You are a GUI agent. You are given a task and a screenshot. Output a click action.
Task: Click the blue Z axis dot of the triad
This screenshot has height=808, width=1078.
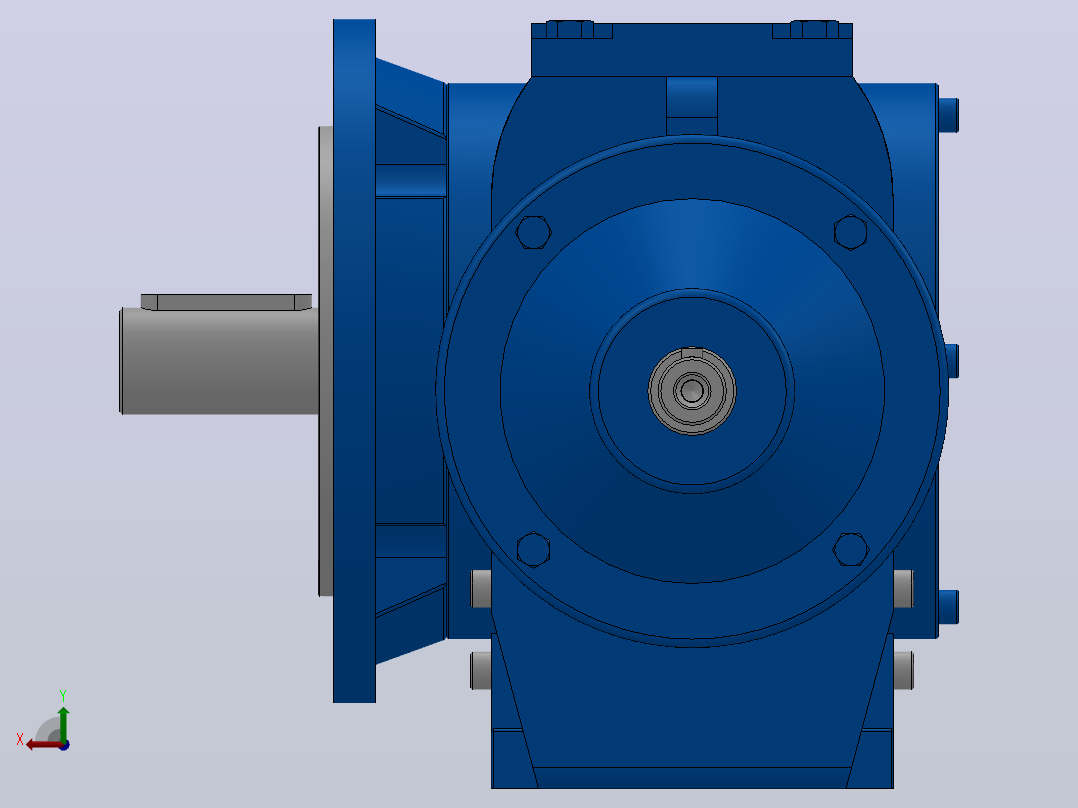pyautogui.click(x=64, y=745)
